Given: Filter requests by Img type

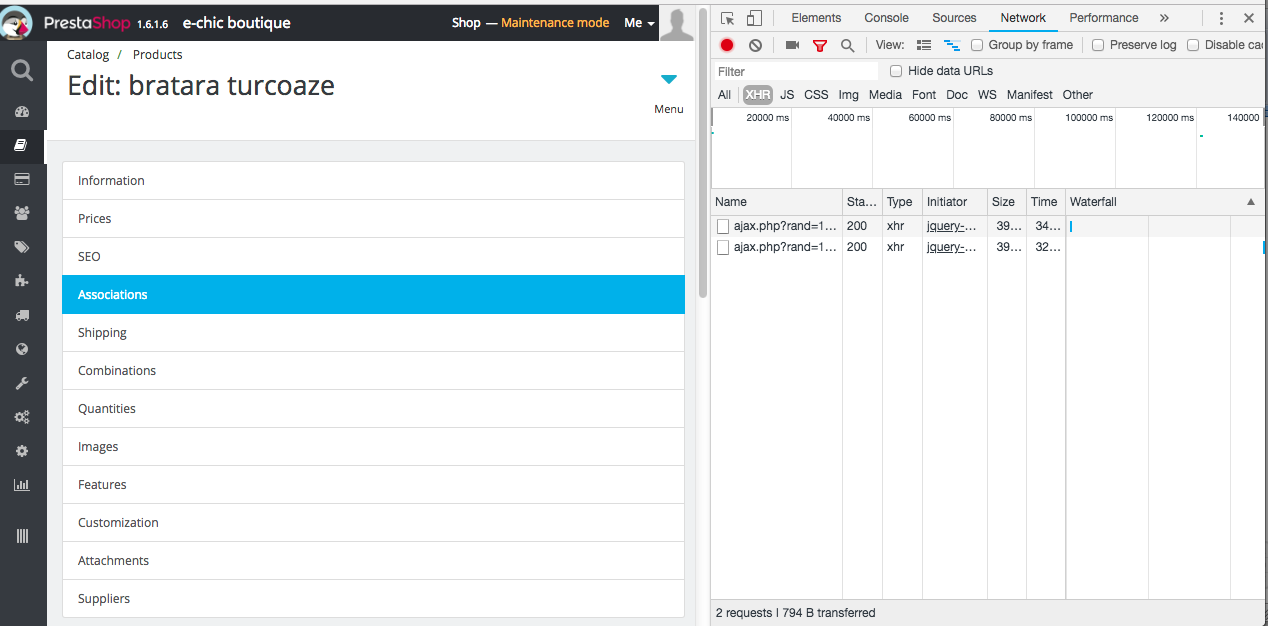Looking at the screenshot, I should (x=848, y=95).
